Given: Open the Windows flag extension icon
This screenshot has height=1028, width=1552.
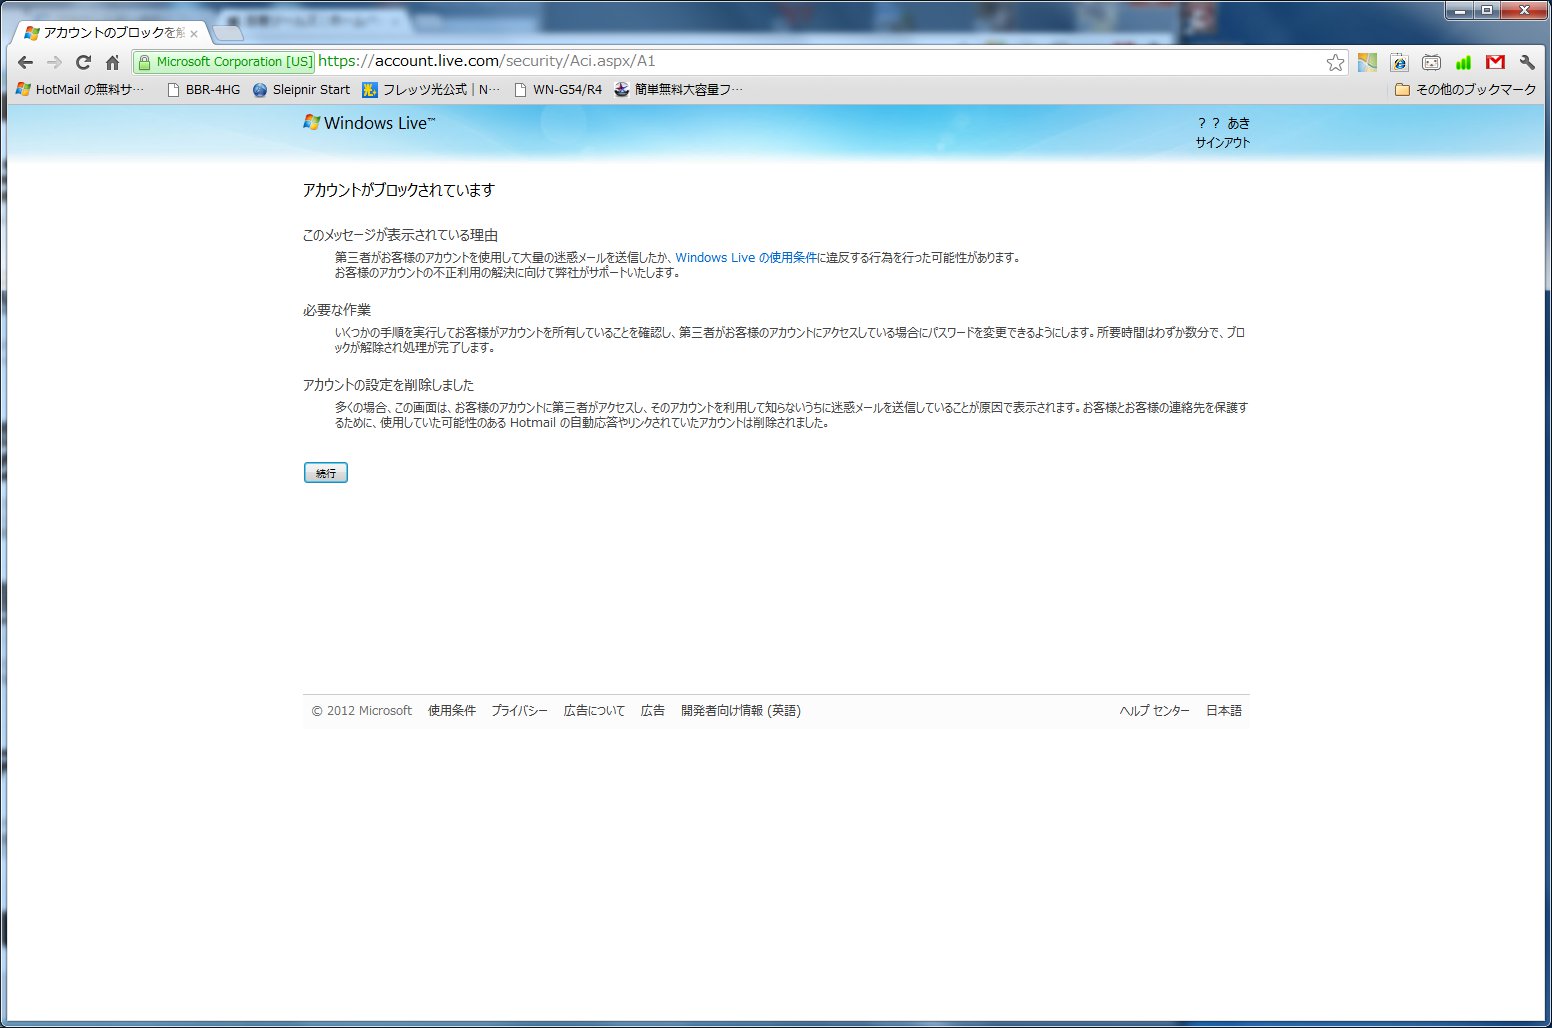Looking at the screenshot, I should (x=1367, y=62).
